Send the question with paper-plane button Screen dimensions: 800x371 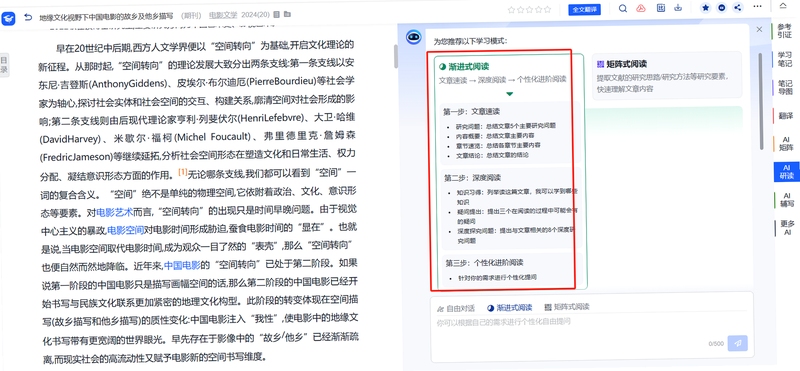738,343
